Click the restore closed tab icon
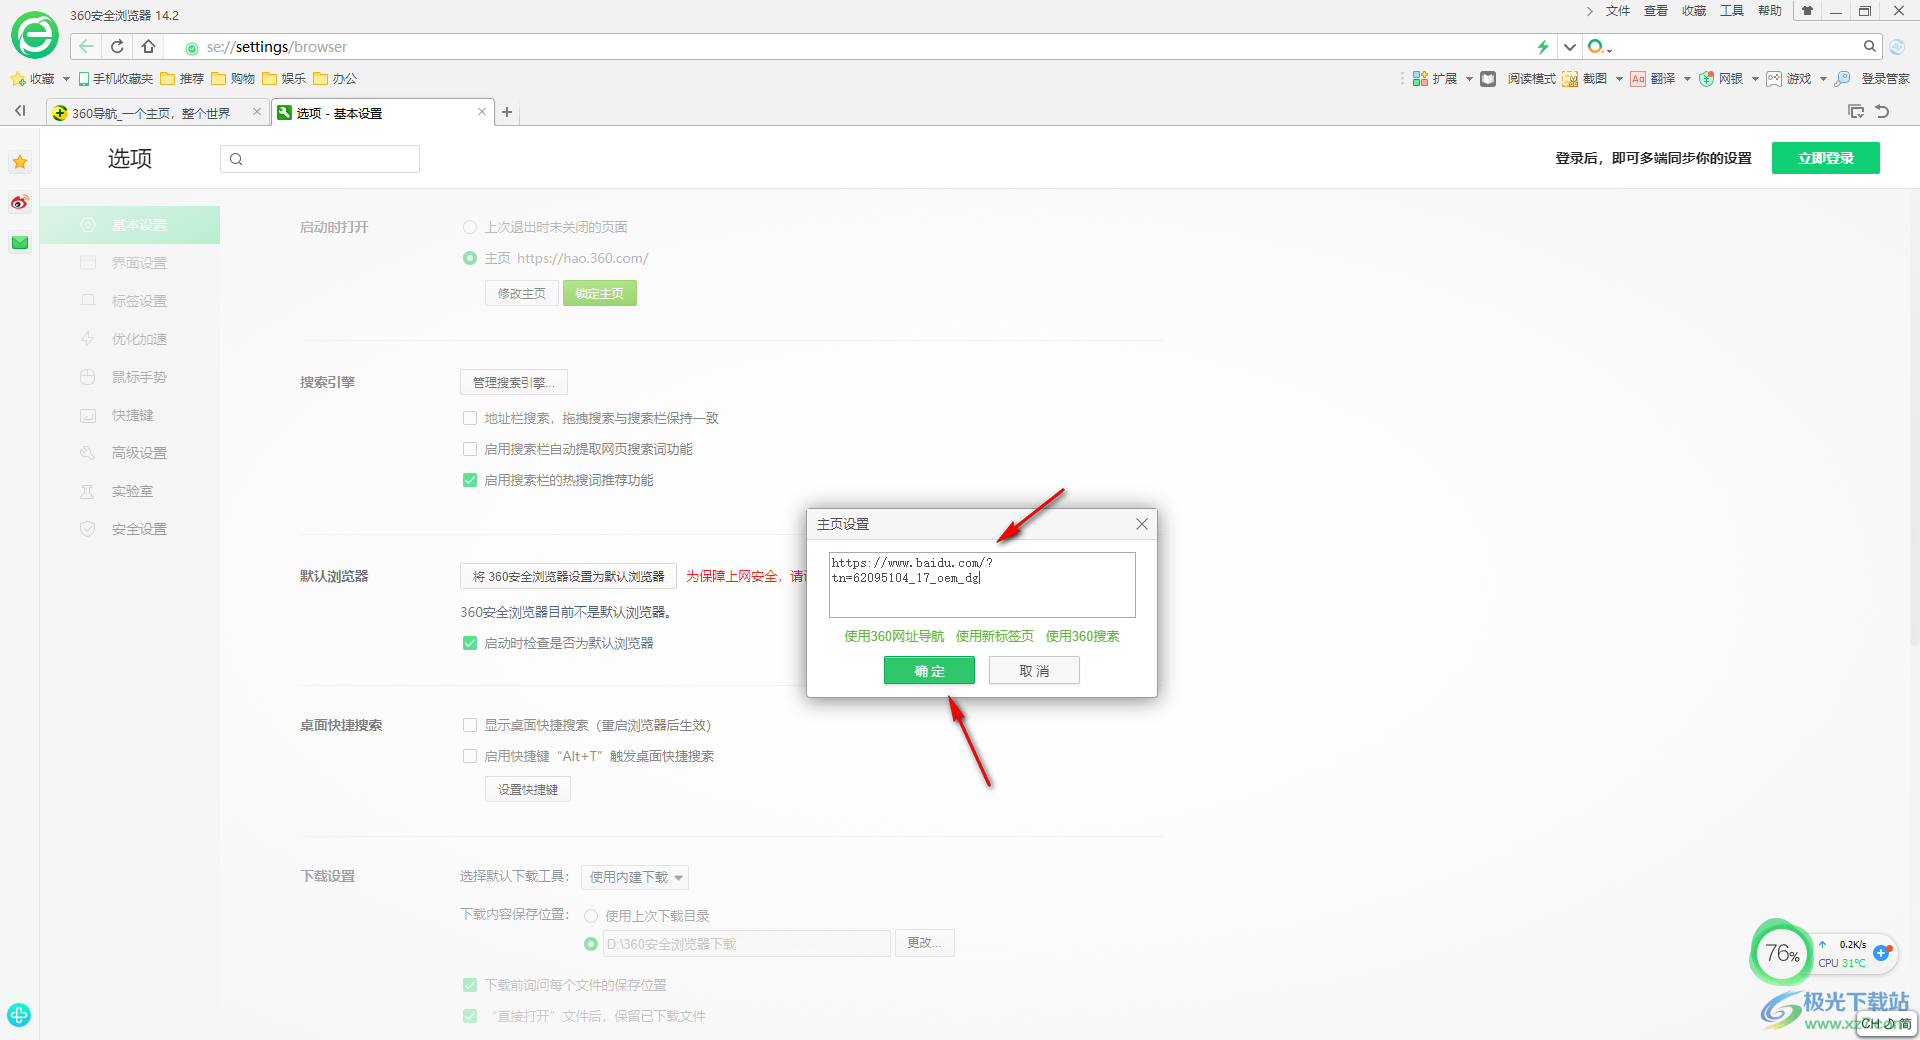 point(1882,111)
